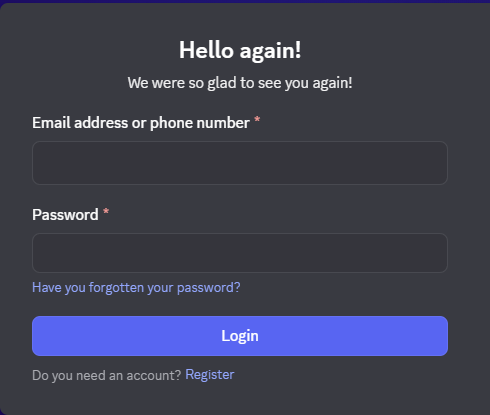
Task: Click the red asterisk beside Password
Action: (106, 211)
